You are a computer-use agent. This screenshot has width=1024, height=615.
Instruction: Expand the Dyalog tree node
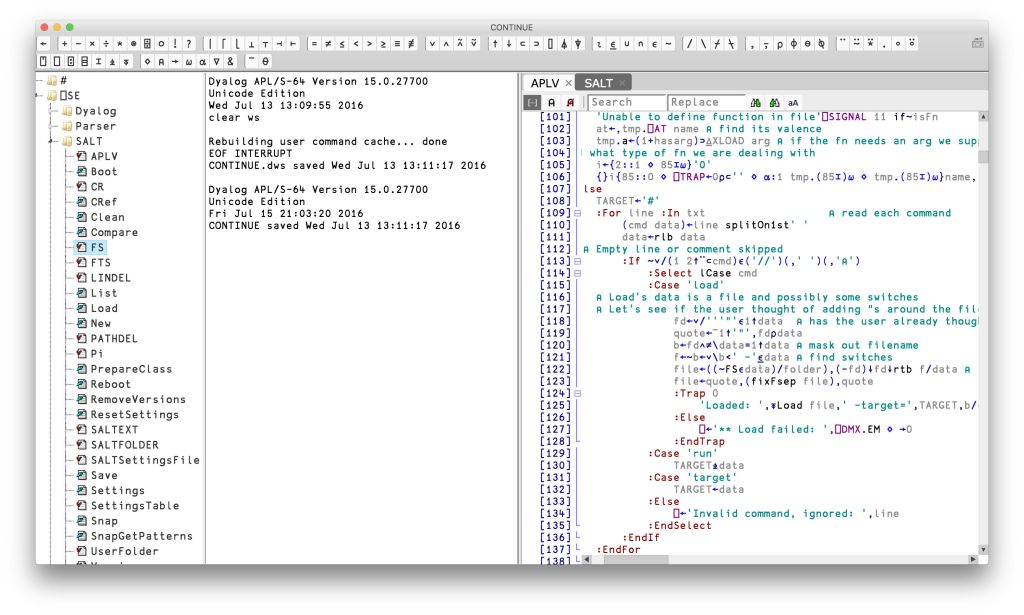51,111
